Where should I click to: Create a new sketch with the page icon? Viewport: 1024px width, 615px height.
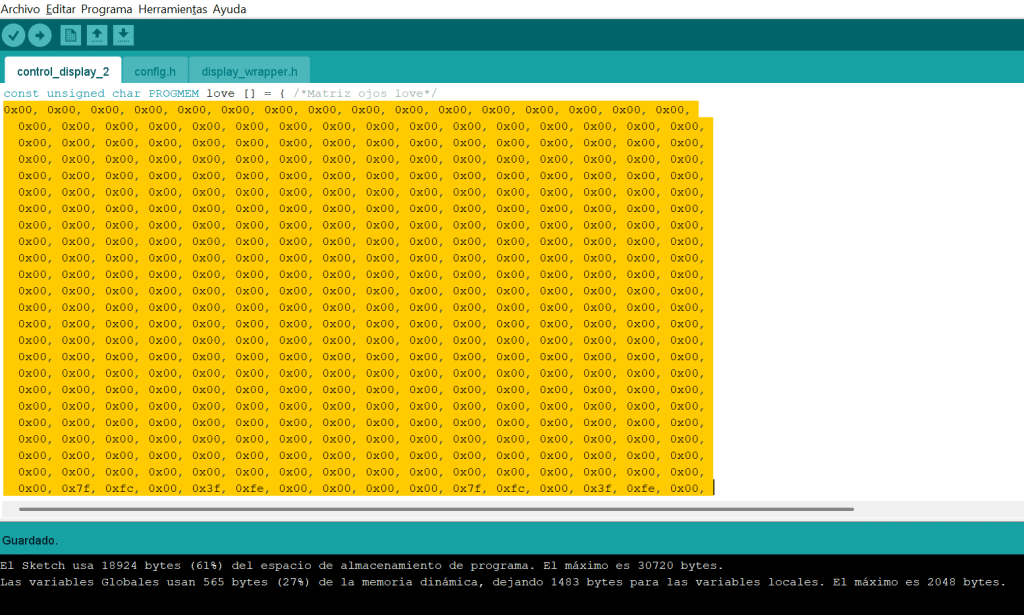coord(71,35)
